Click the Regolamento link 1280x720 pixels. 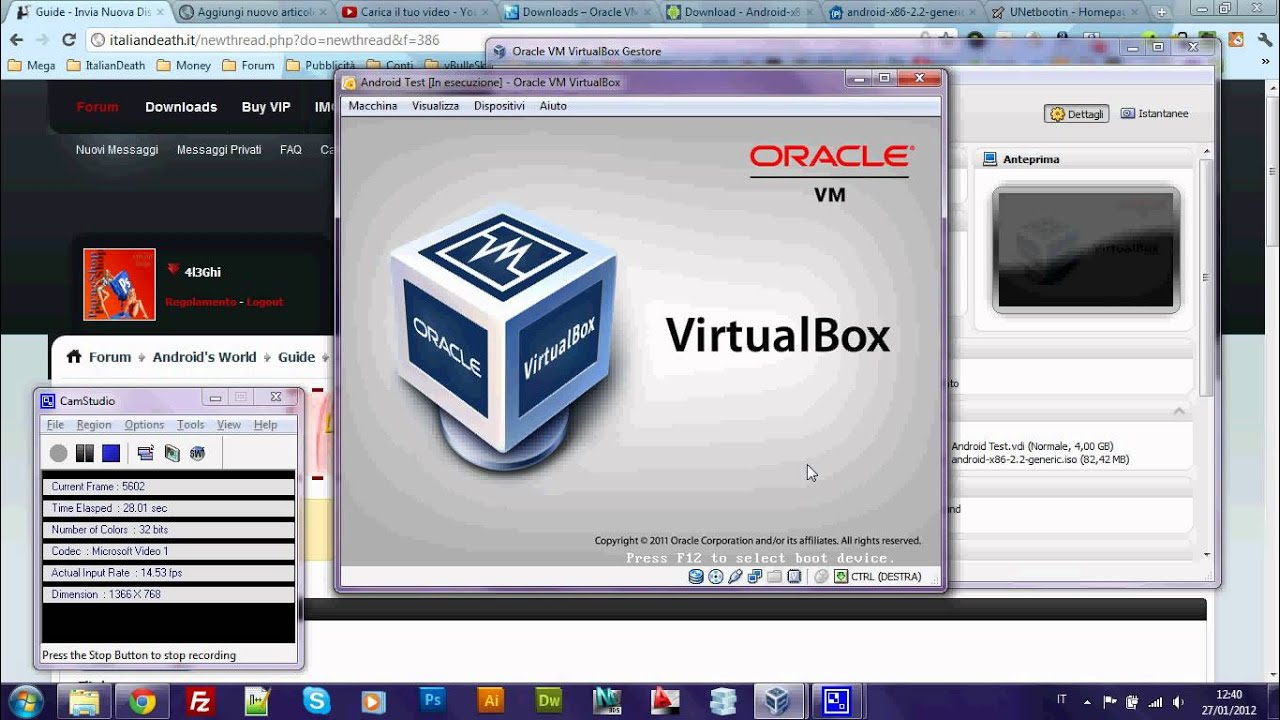click(x=201, y=302)
